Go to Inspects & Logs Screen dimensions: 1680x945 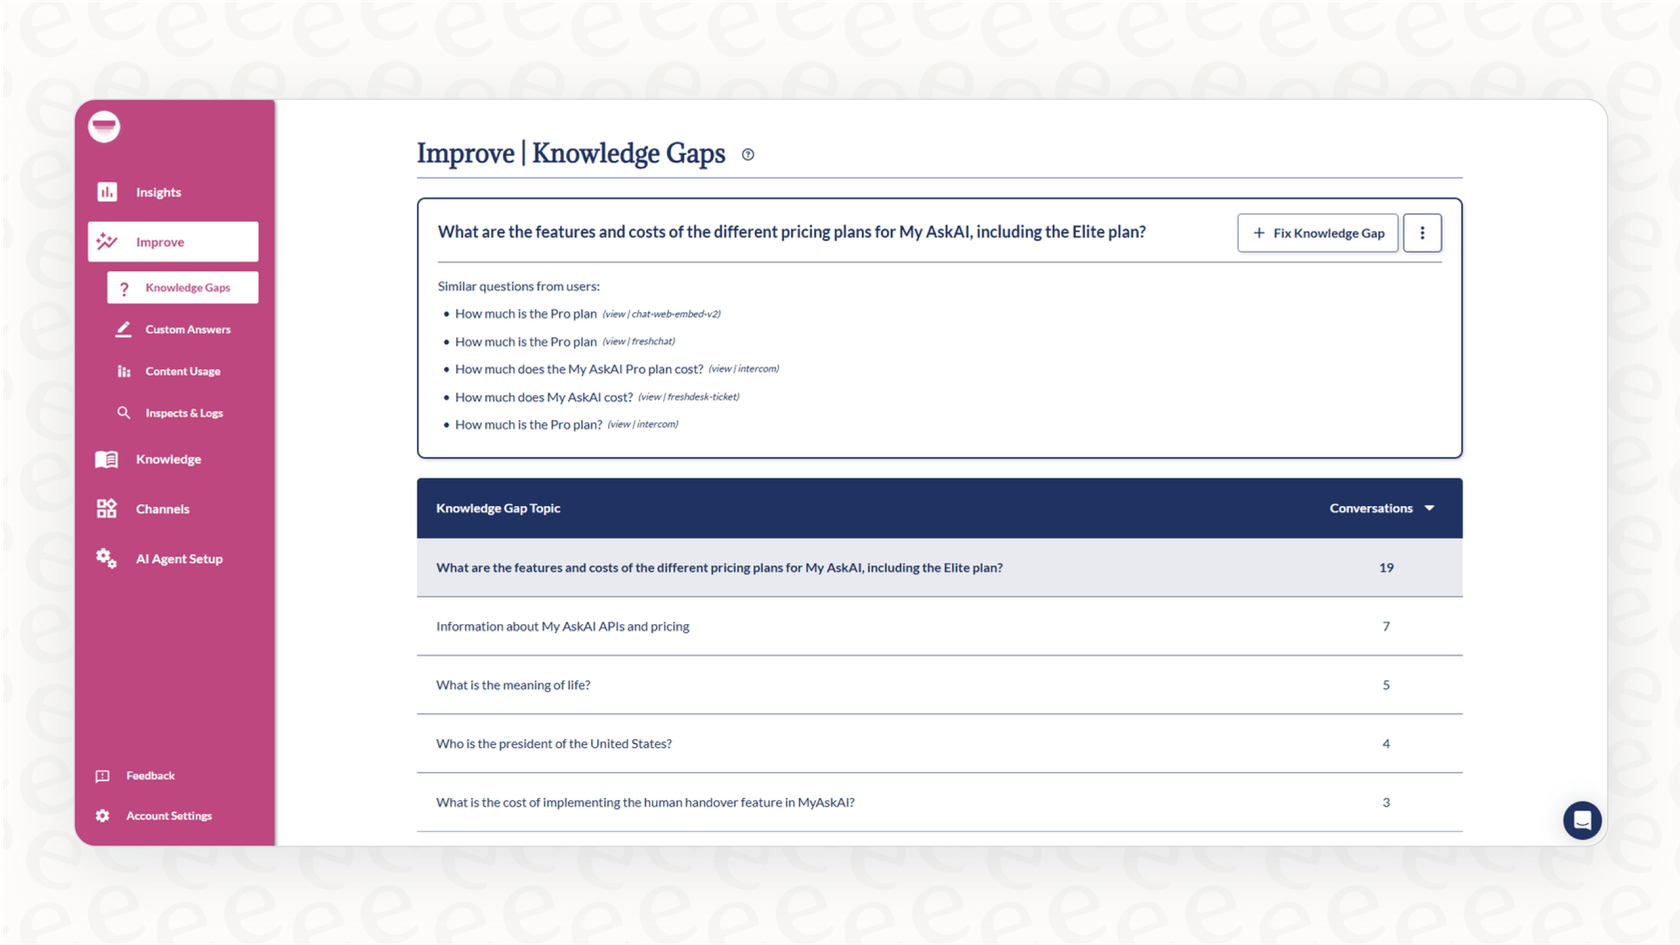point(184,413)
